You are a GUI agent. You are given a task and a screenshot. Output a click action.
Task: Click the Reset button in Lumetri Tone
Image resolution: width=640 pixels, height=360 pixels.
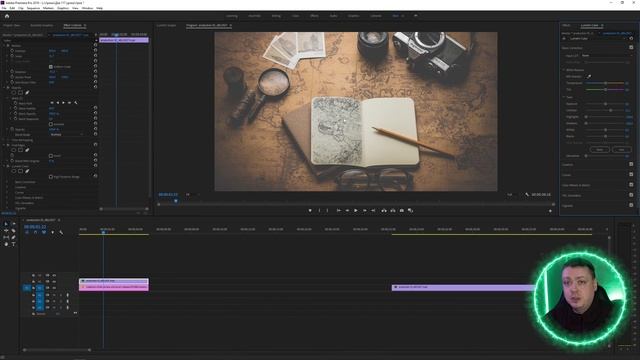pyautogui.click(x=600, y=149)
